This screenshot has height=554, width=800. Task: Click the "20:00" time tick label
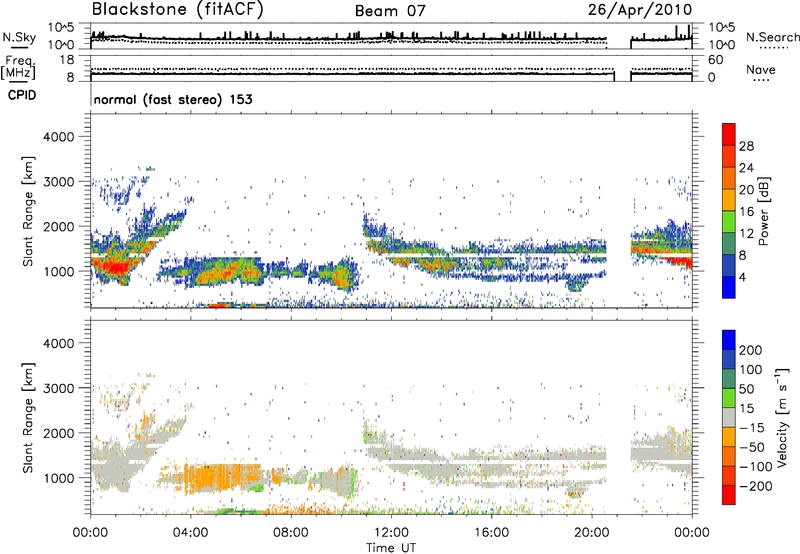pyautogui.click(x=592, y=533)
